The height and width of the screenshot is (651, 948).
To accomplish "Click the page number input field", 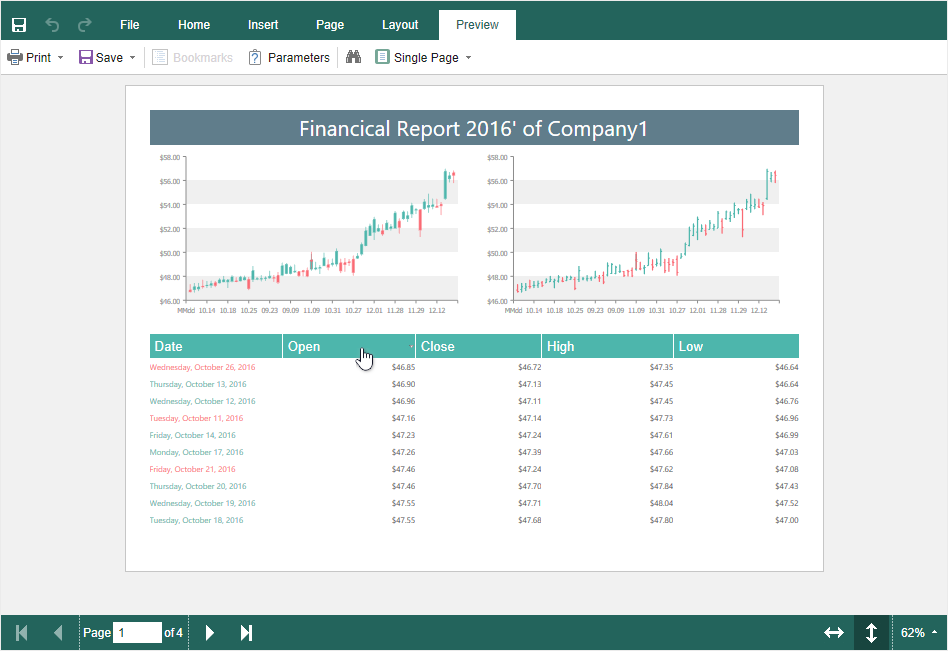I will tap(137, 633).
